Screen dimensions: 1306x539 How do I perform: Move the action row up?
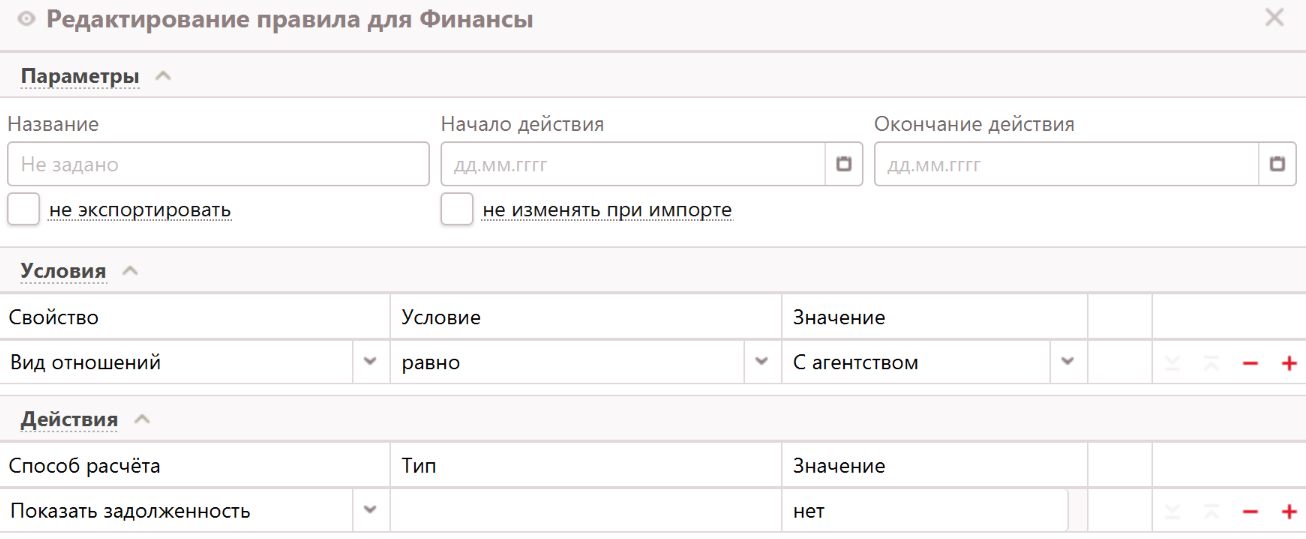(x=1211, y=512)
